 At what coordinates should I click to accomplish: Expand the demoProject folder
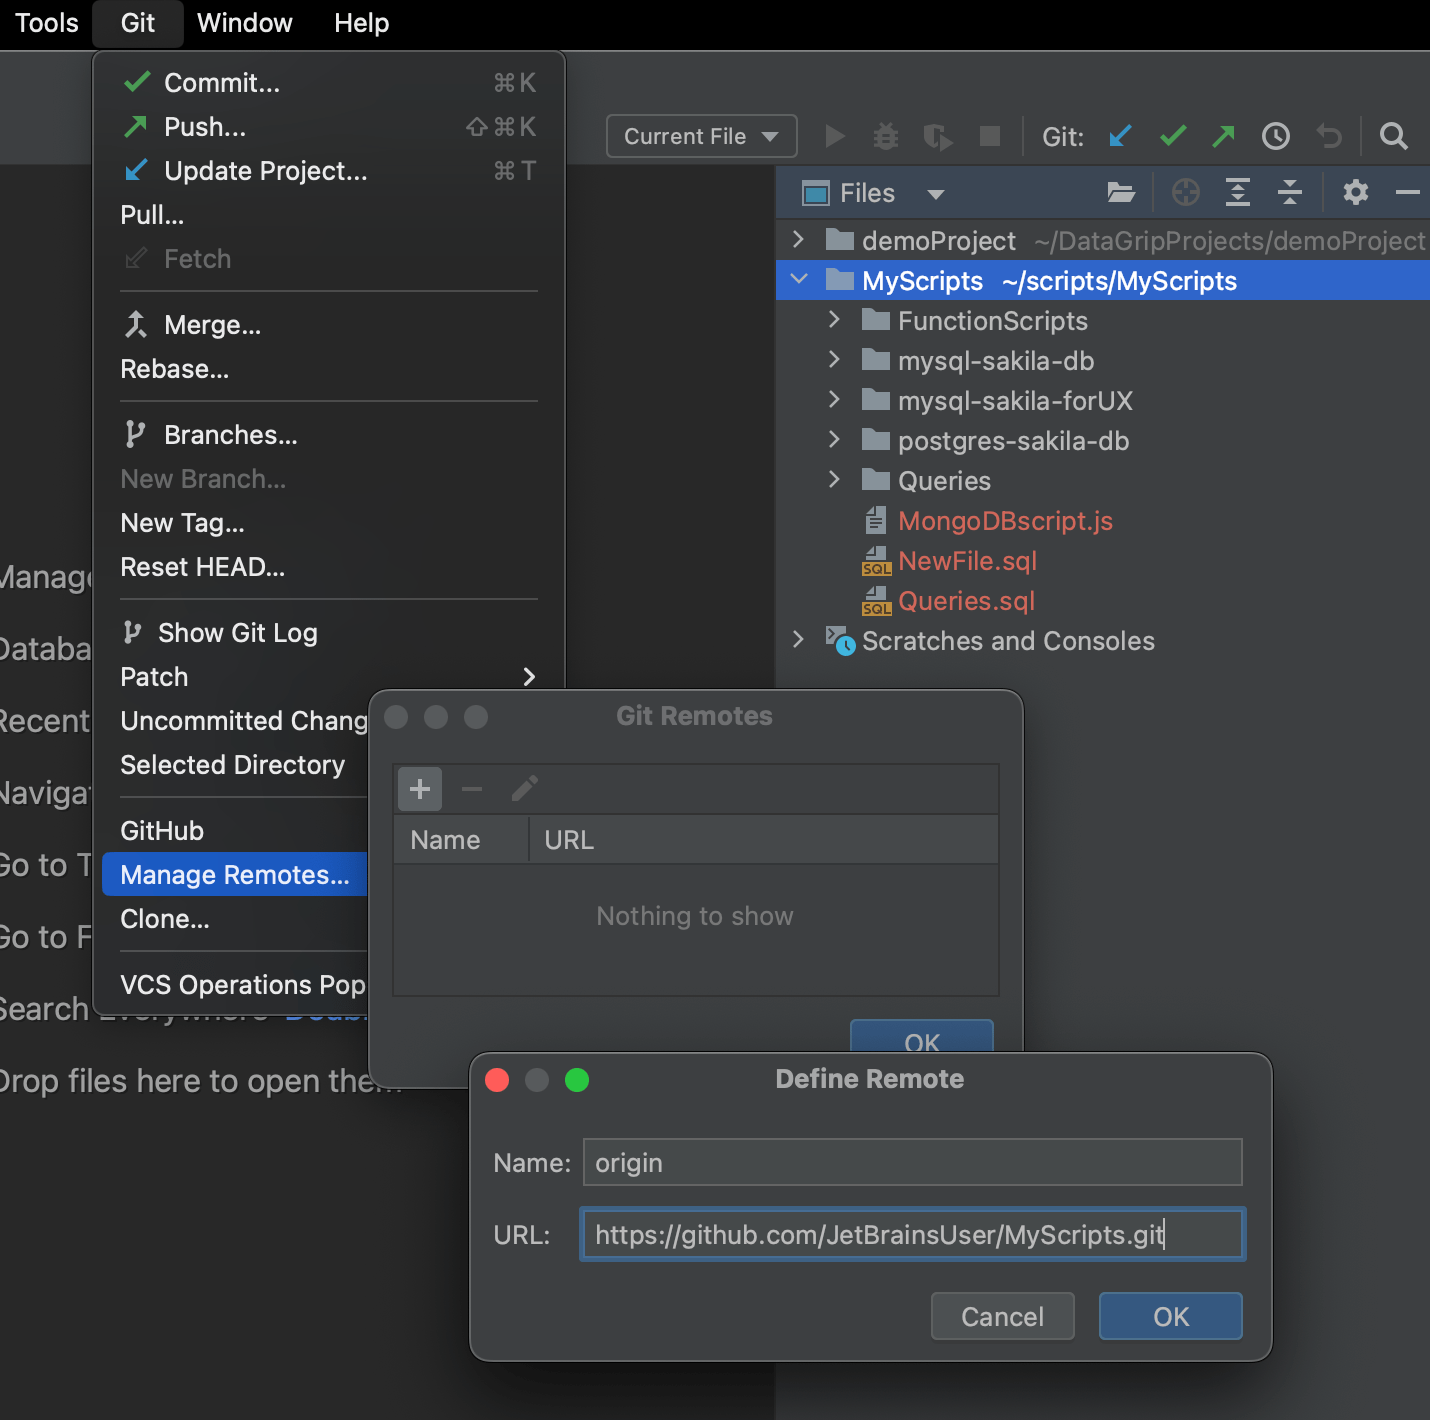(x=798, y=240)
